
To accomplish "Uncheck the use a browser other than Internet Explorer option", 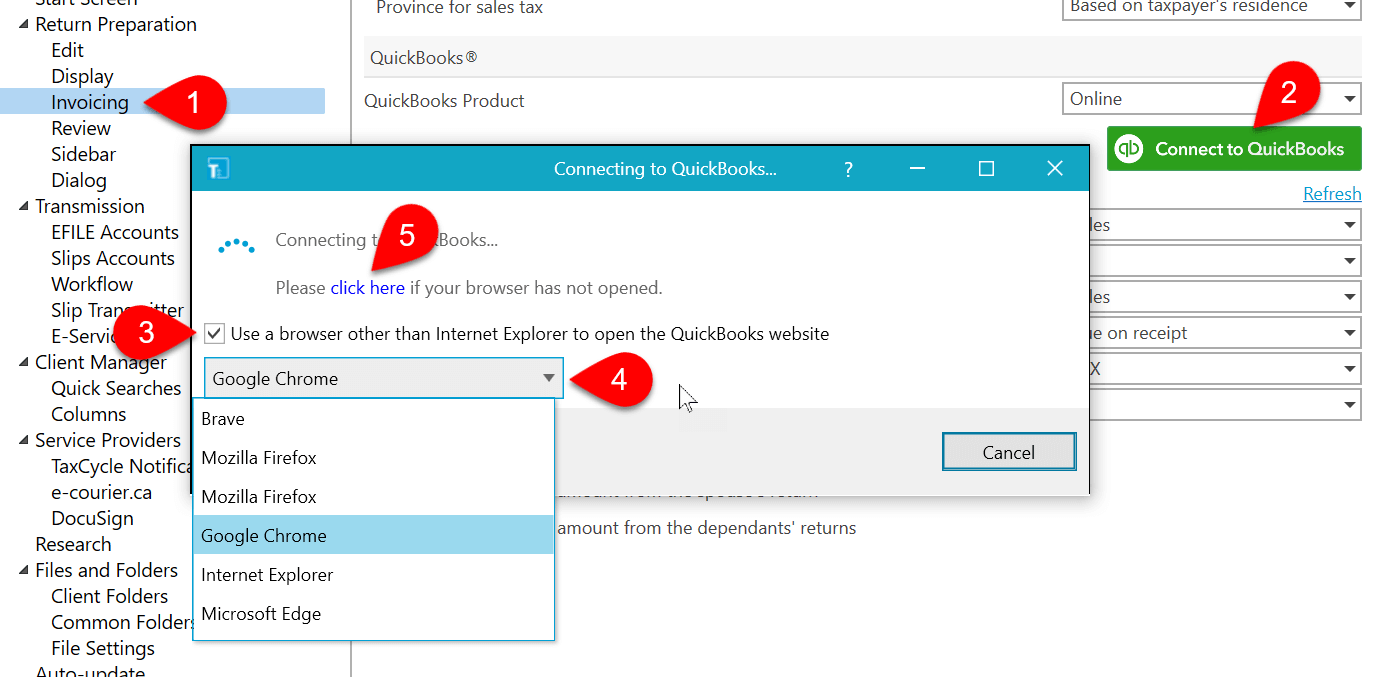I will [x=214, y=333].
